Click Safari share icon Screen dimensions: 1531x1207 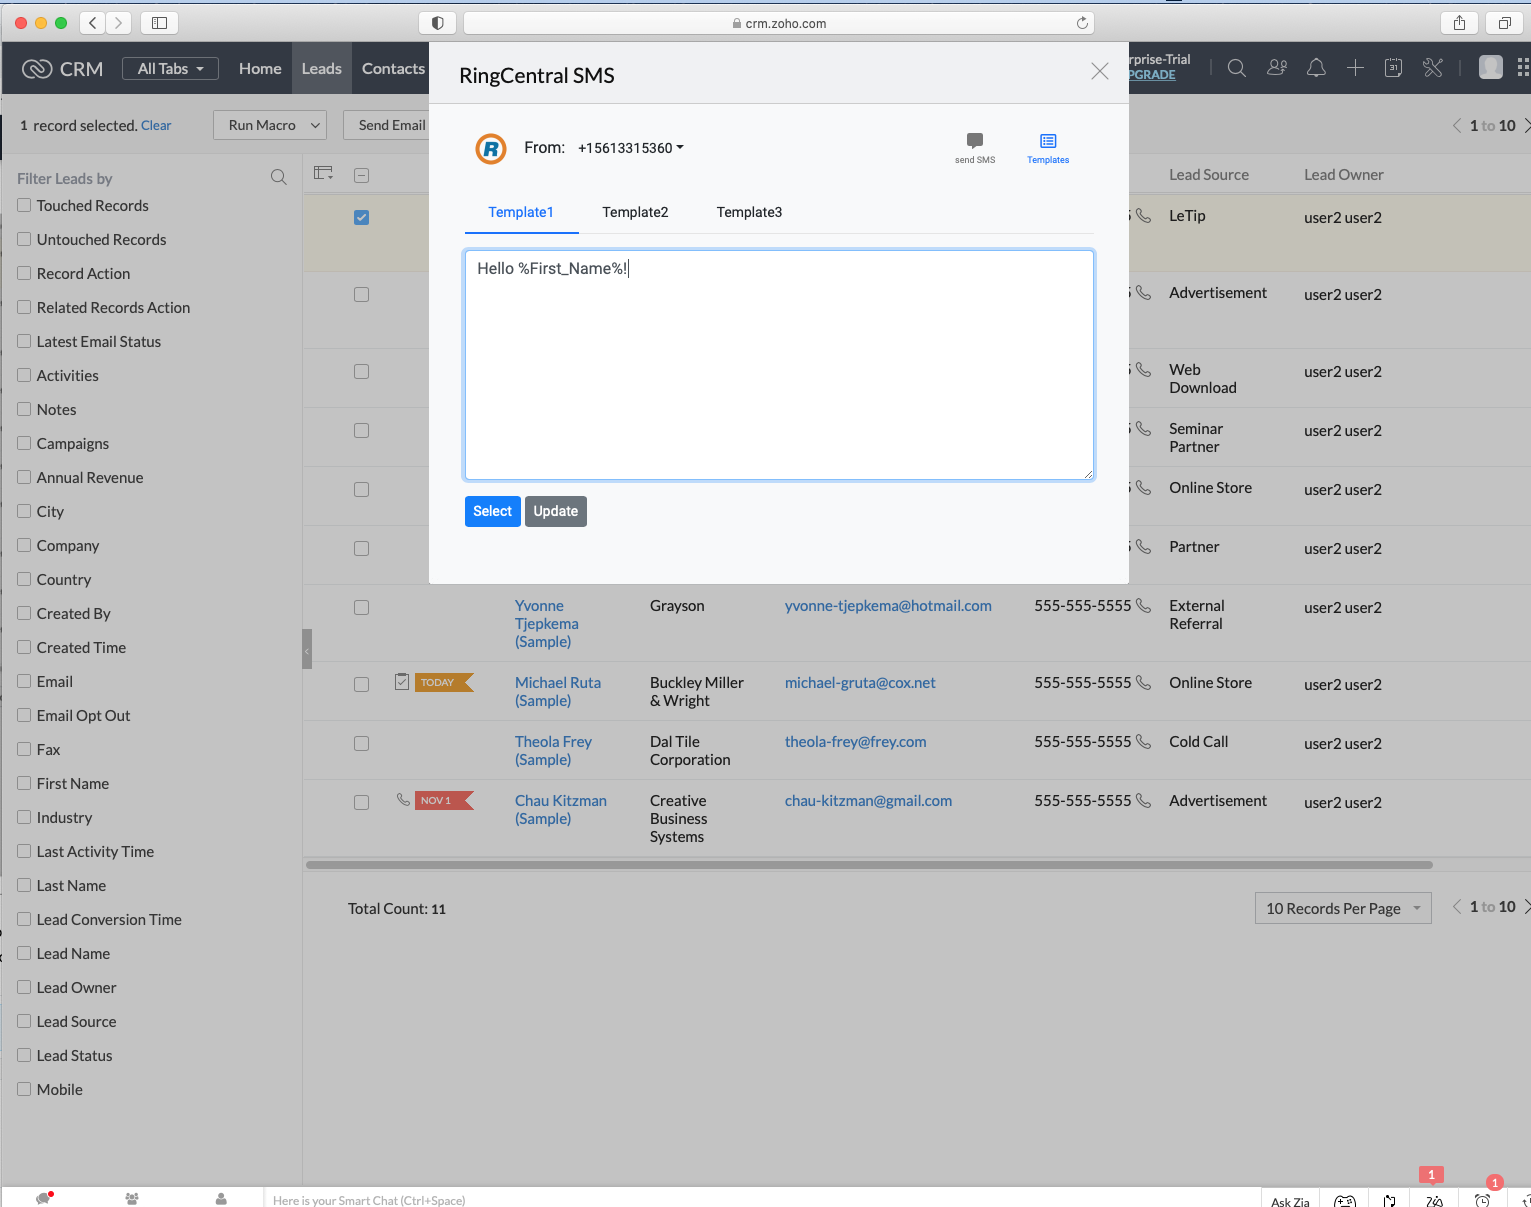pos(1459,23)
